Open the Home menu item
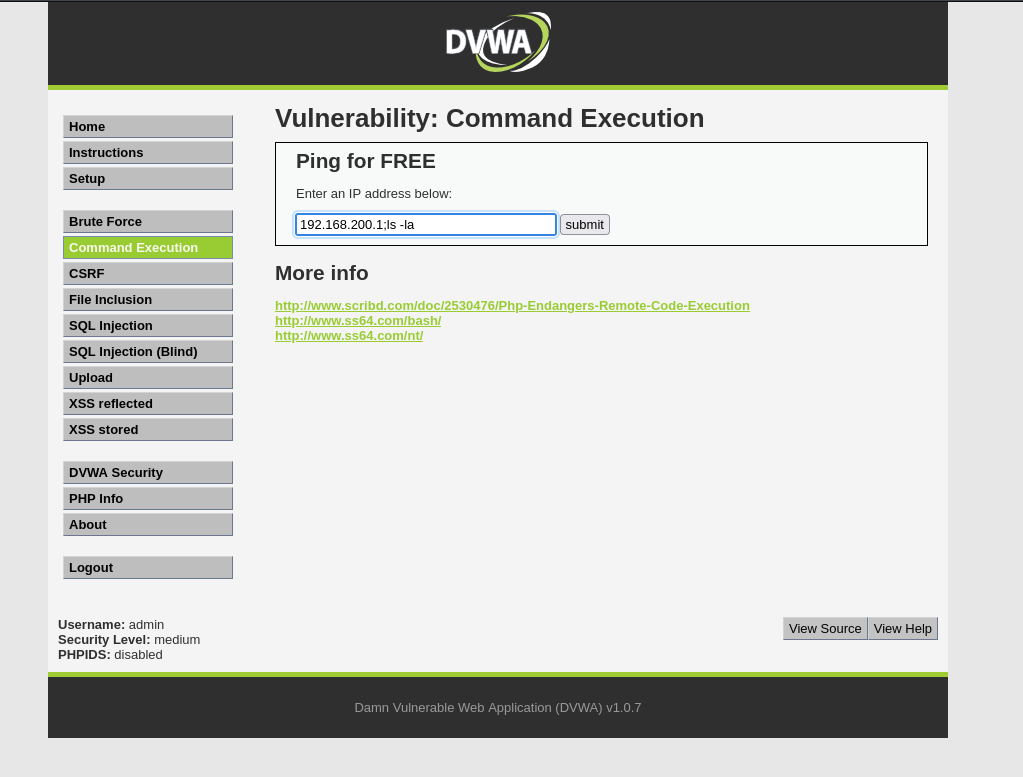 click(148, 127)
